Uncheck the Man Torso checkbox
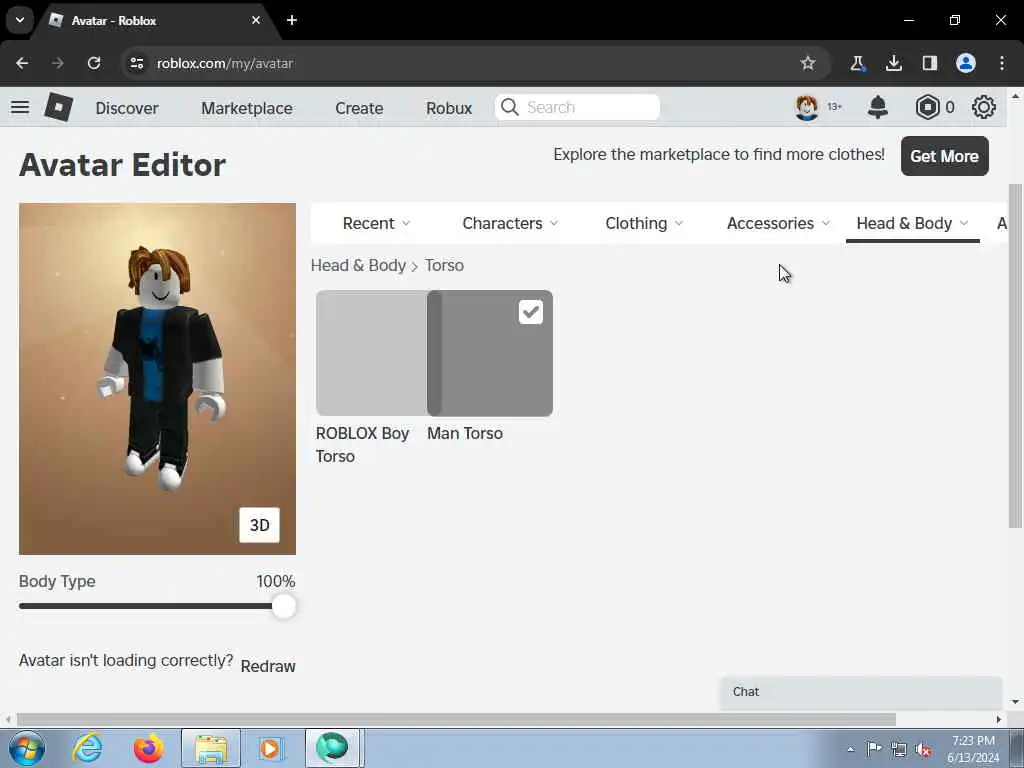 (x=531, y=312)
